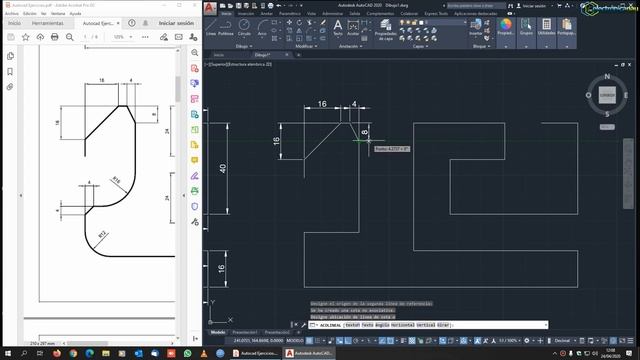Open the annotation scale dropdown in status bar

coord(510,340)
